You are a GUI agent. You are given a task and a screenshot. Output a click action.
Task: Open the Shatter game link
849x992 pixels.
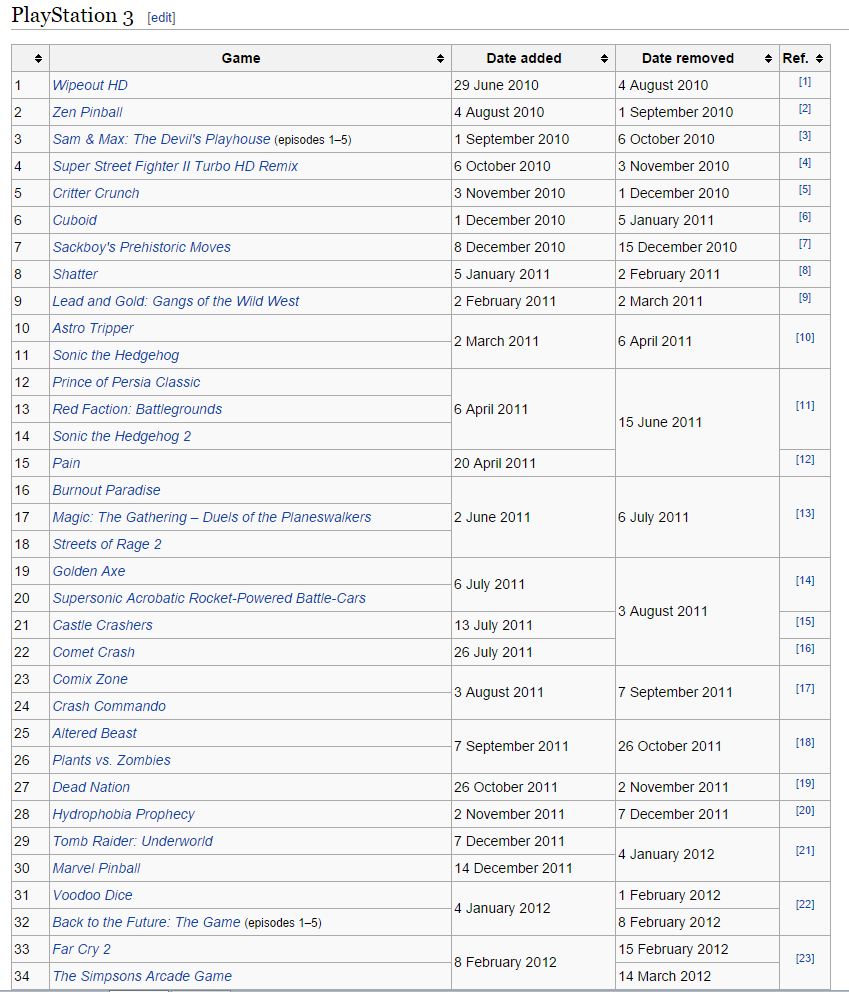point(75,275)
